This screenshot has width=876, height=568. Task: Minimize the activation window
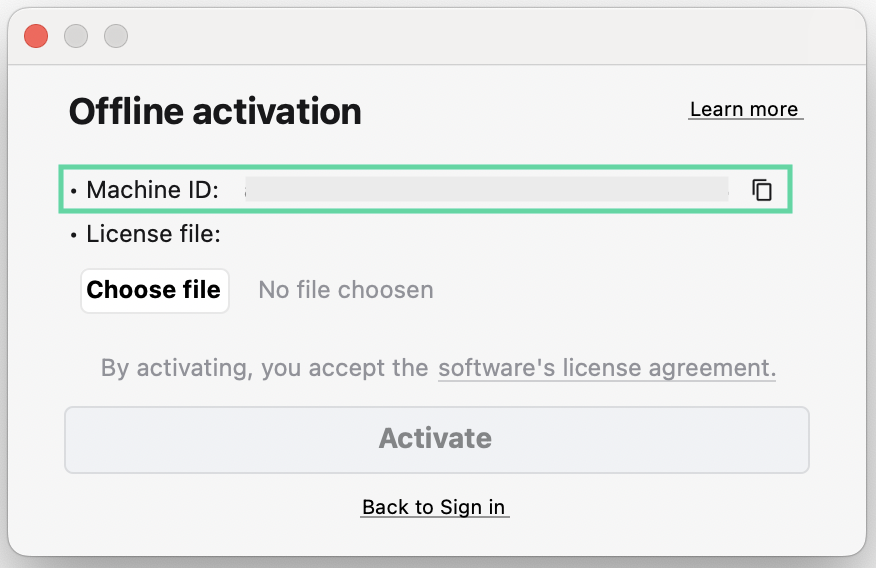[x=76, y=36]
